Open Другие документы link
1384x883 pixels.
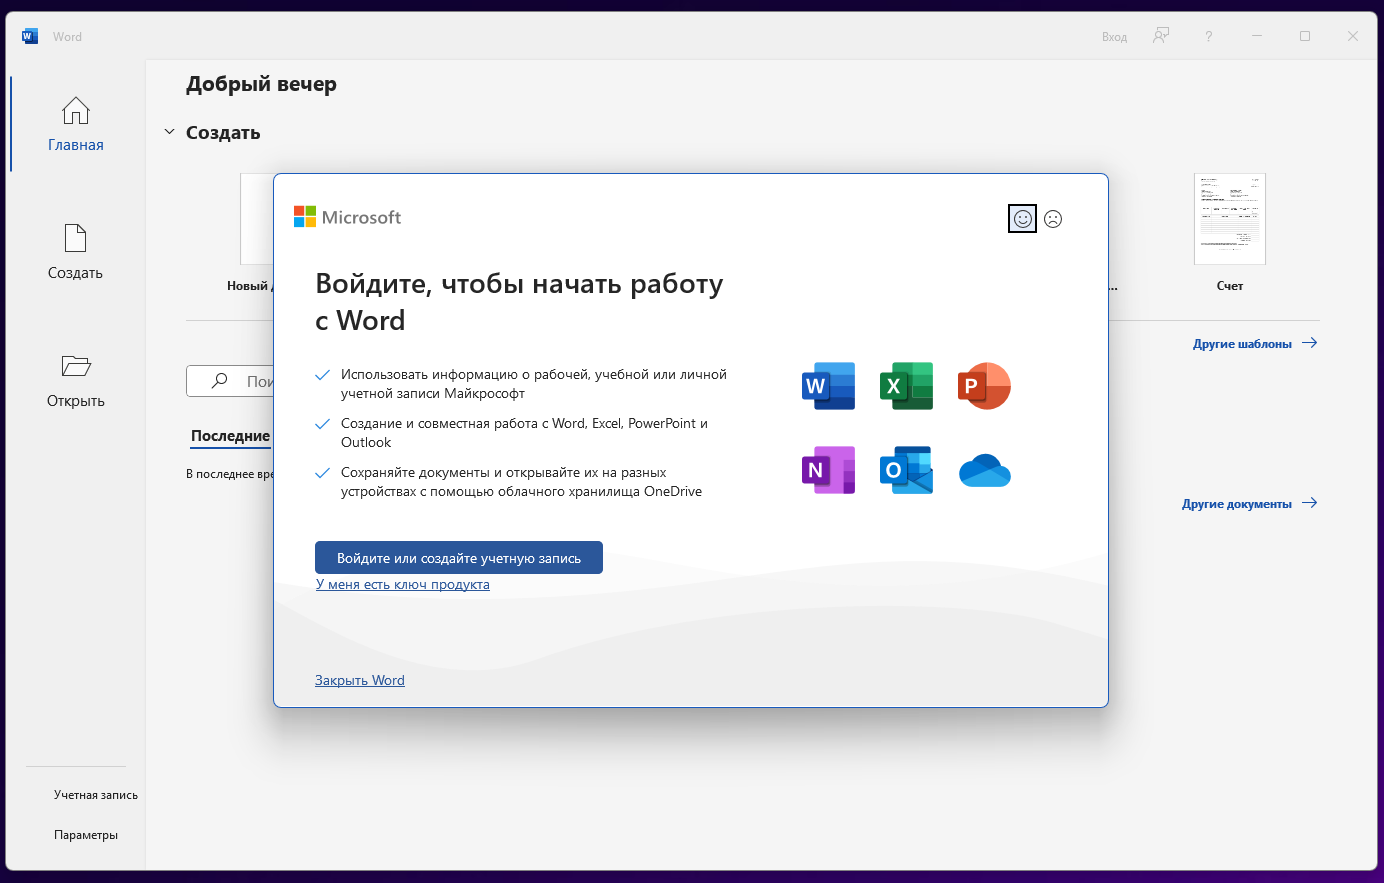[1250, 503]
